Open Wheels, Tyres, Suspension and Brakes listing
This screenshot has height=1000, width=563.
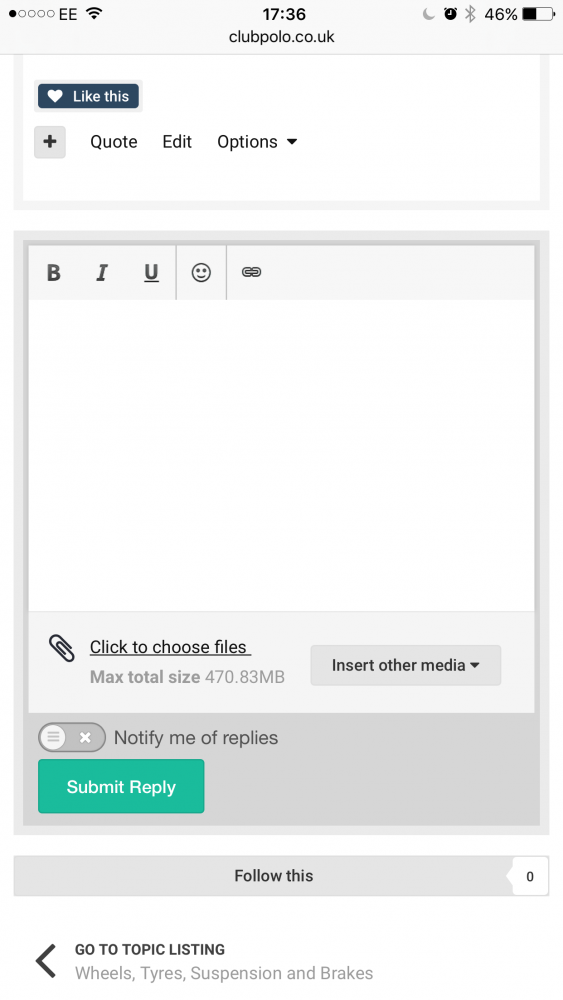[224, 973]
